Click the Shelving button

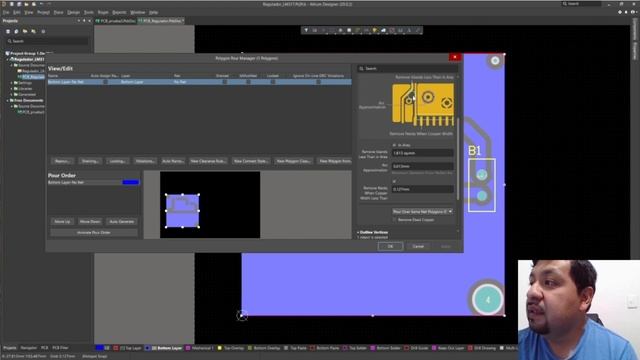tap(90, 161)
